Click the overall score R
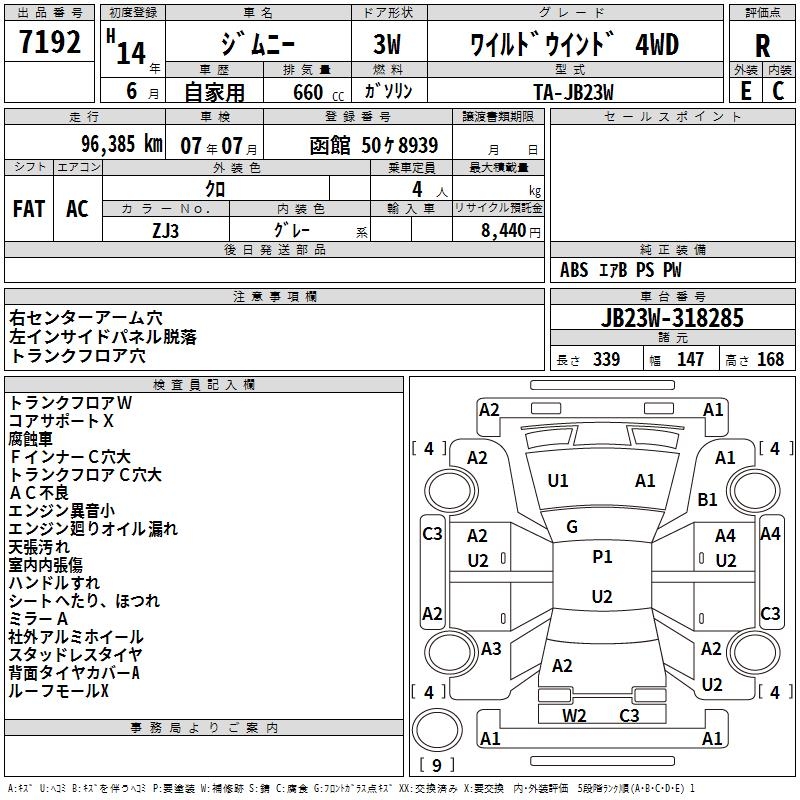This screenshot has width=800, height=800. click(762, 45)
